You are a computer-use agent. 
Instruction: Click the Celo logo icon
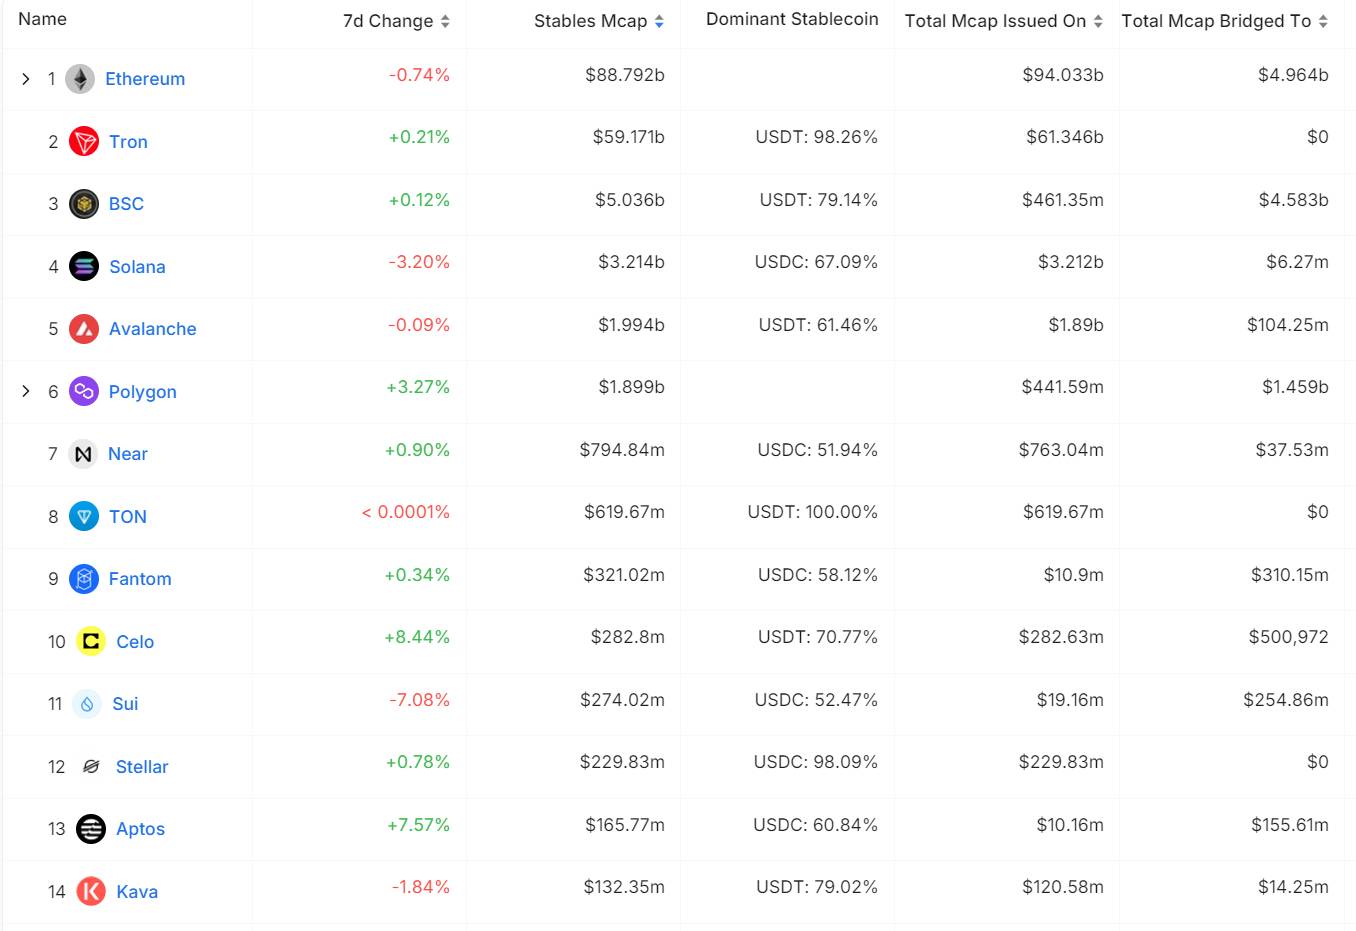pos(91,641)
